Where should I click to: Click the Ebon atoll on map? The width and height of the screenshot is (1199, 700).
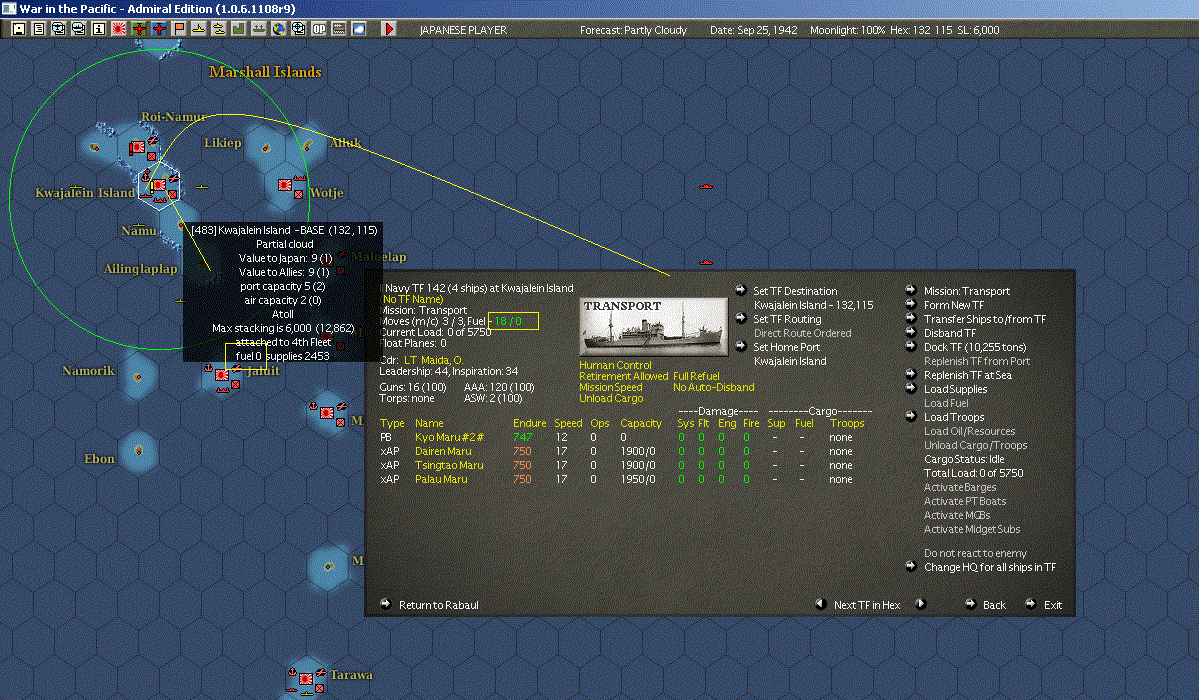coord(138,450)
